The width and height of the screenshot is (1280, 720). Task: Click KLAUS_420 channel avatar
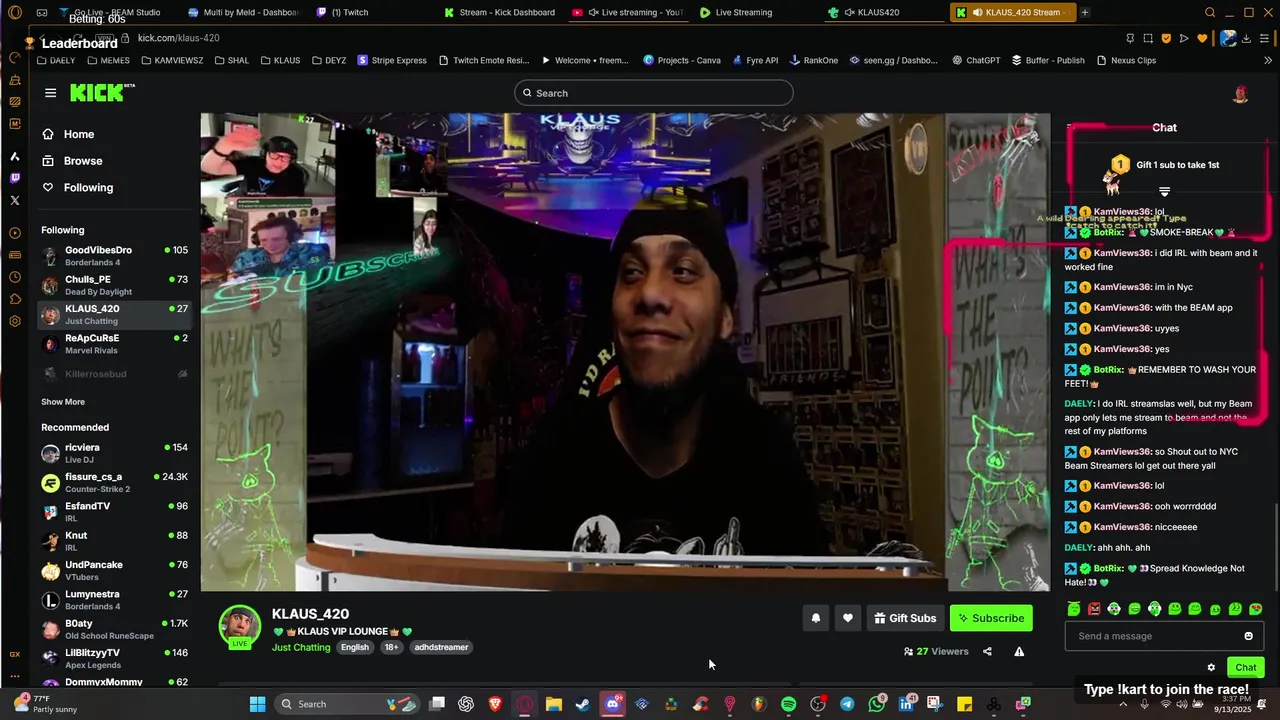(x=240, y=626)
